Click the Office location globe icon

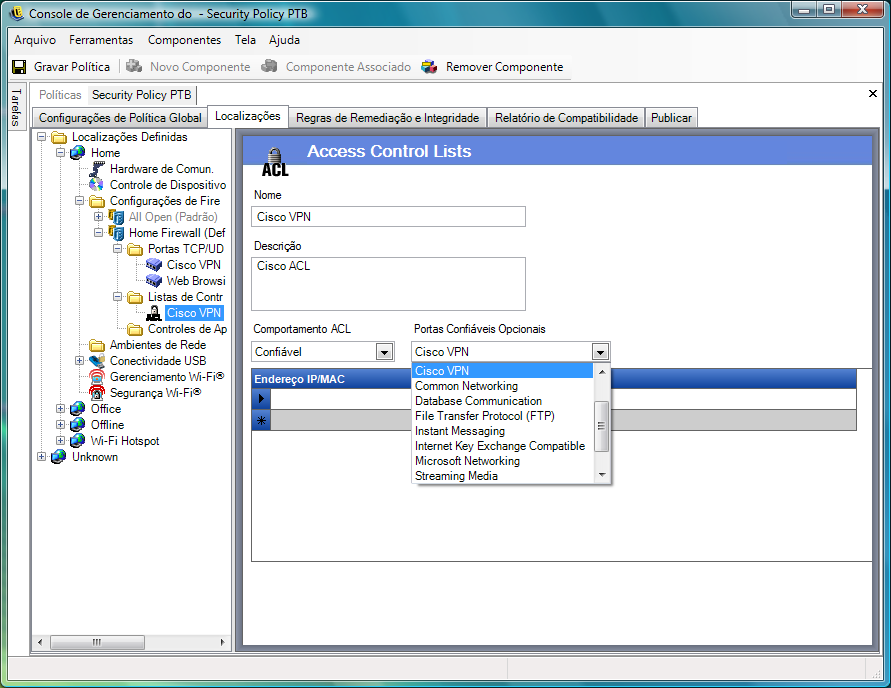click(78, 408)
